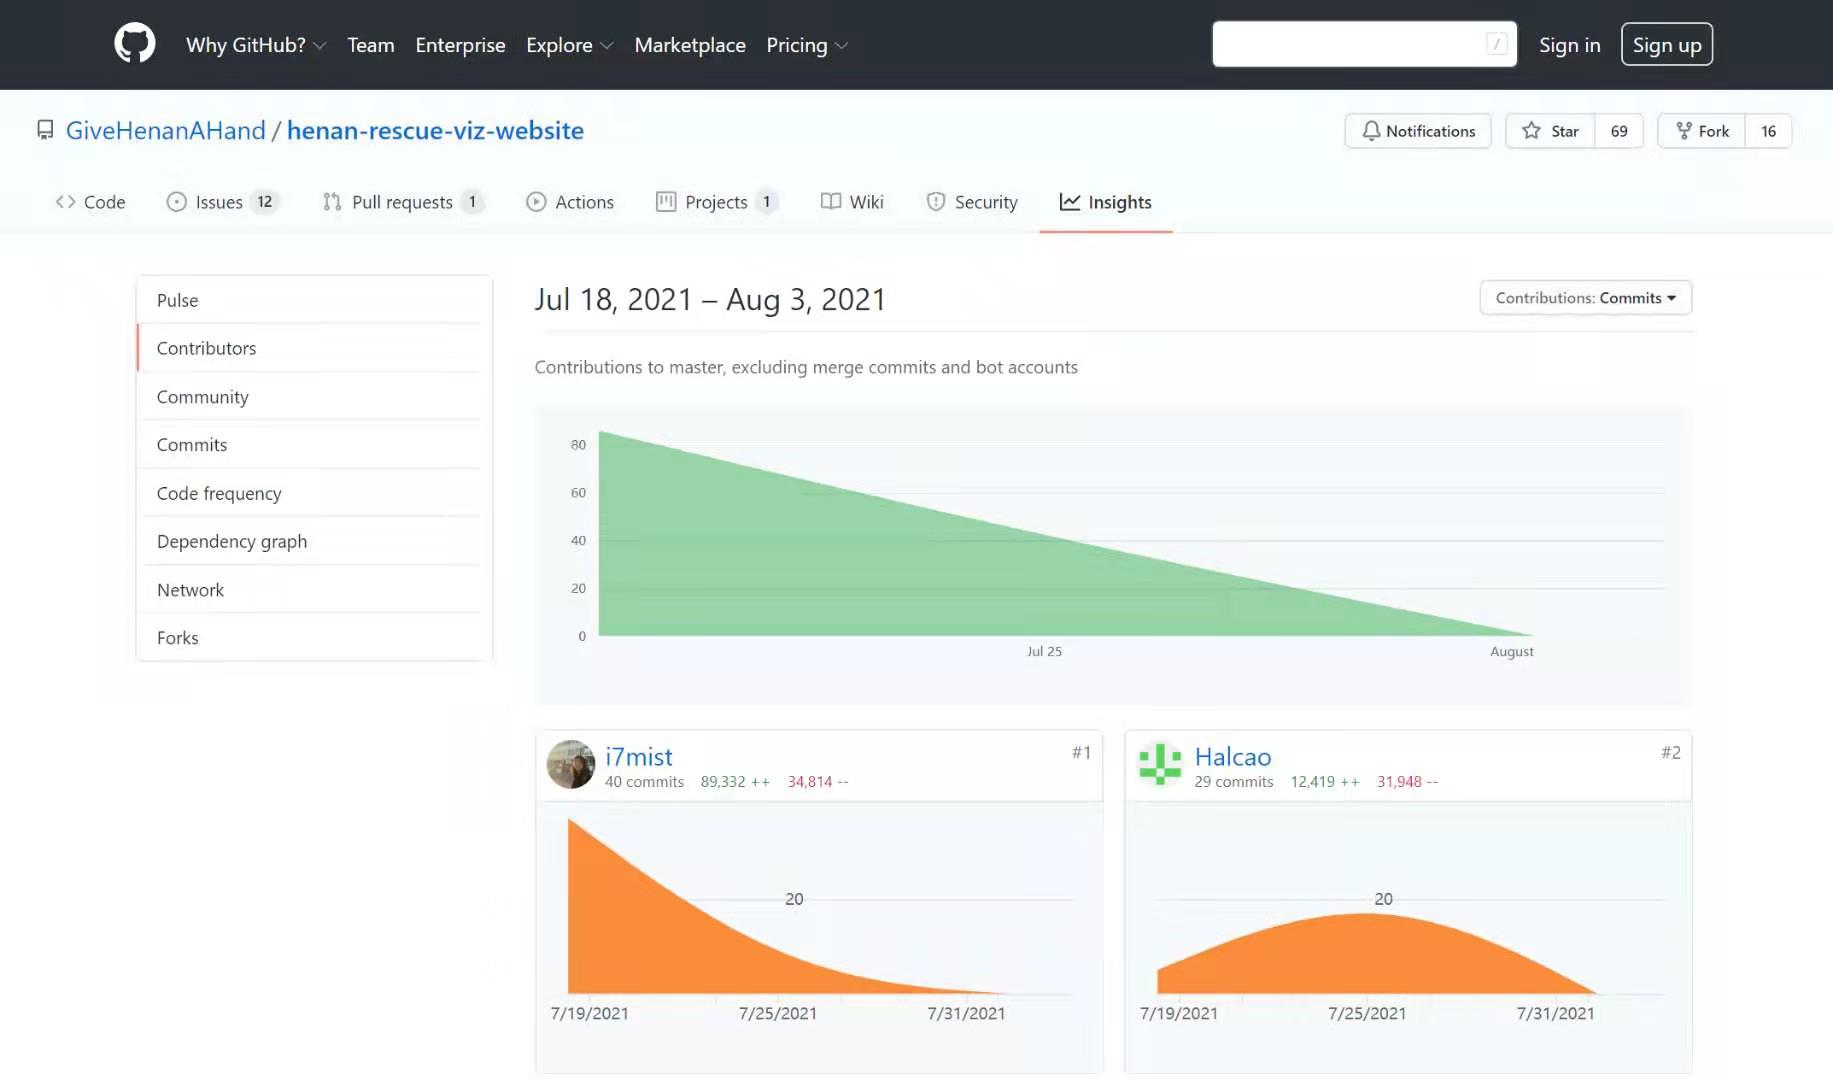Click the Sign up button
This screenshot has width=1833, height=1080.
pos(1666,45)
